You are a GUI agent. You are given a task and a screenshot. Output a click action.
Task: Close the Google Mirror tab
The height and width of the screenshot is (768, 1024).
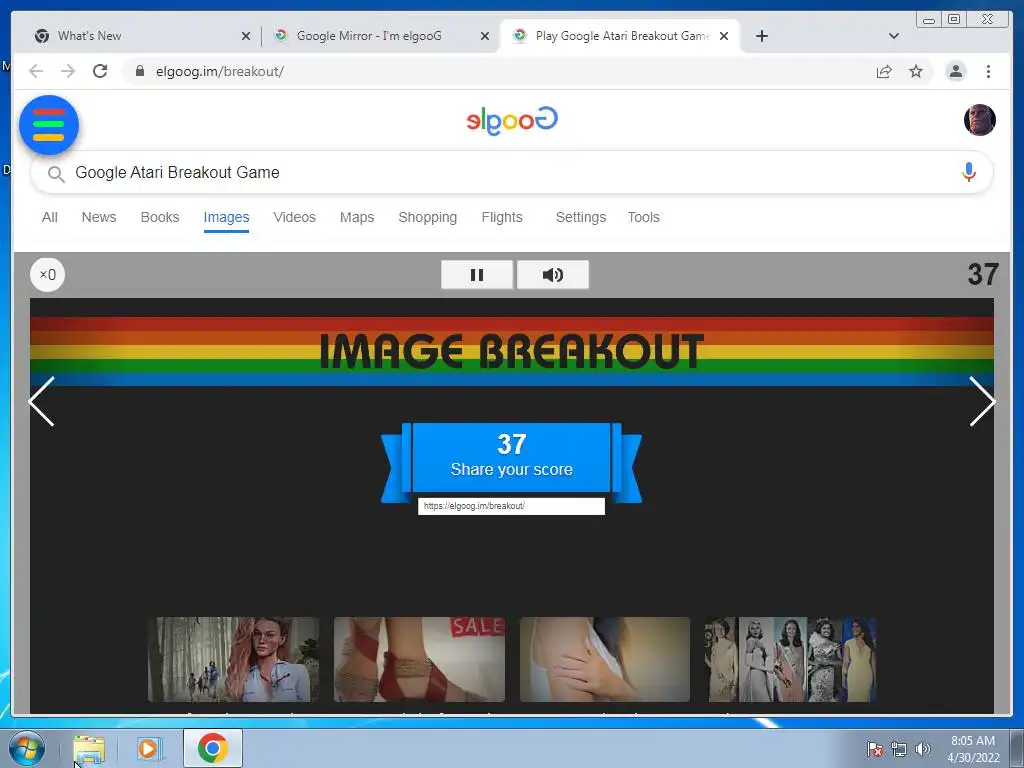pyautogui.click(x=485, y=37)
